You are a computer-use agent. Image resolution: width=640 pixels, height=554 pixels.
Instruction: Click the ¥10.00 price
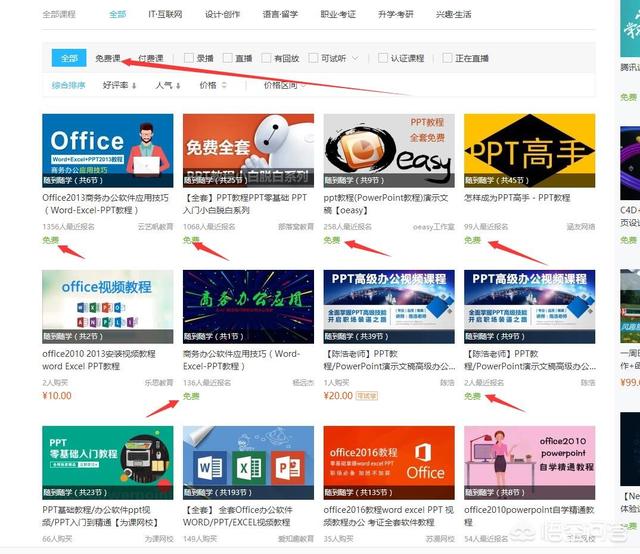(x=57, y=396)
